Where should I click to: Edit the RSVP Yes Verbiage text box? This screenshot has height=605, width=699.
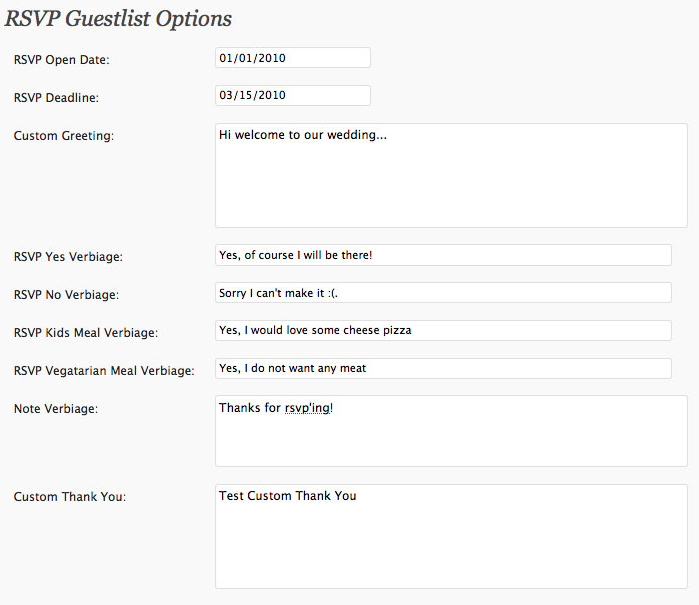coord(443,255)
